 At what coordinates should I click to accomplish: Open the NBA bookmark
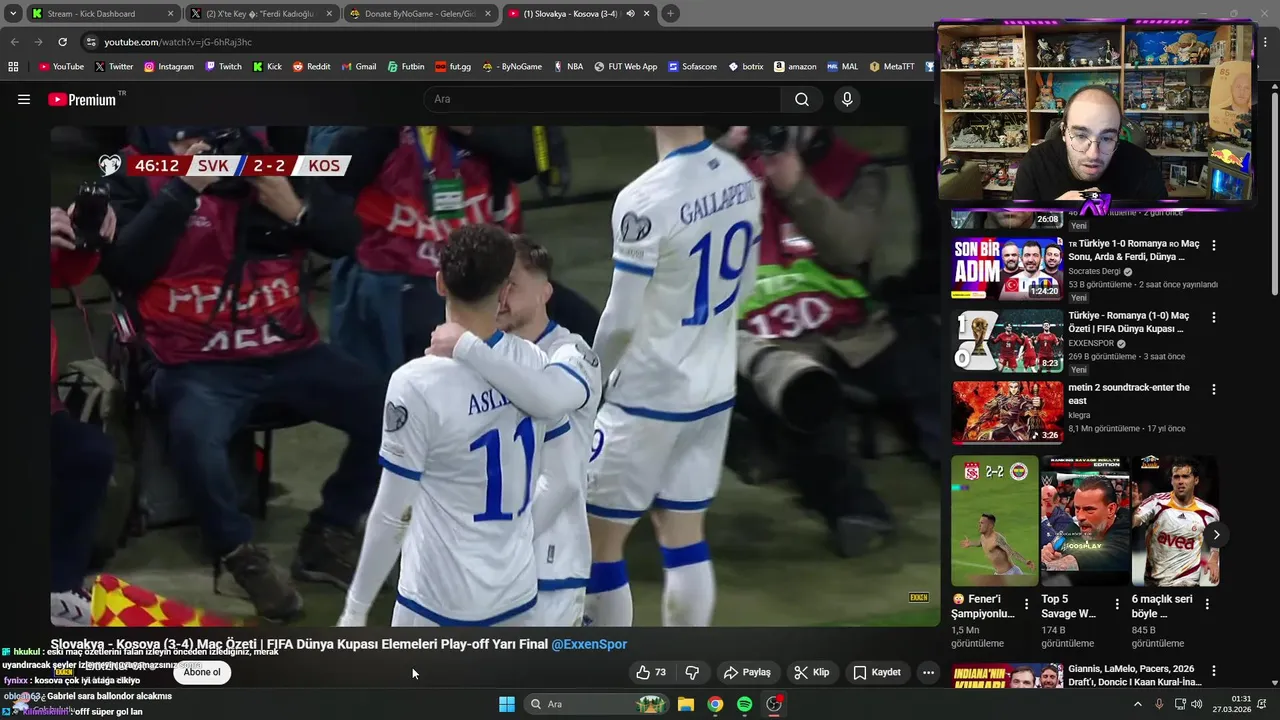(567, 66)
